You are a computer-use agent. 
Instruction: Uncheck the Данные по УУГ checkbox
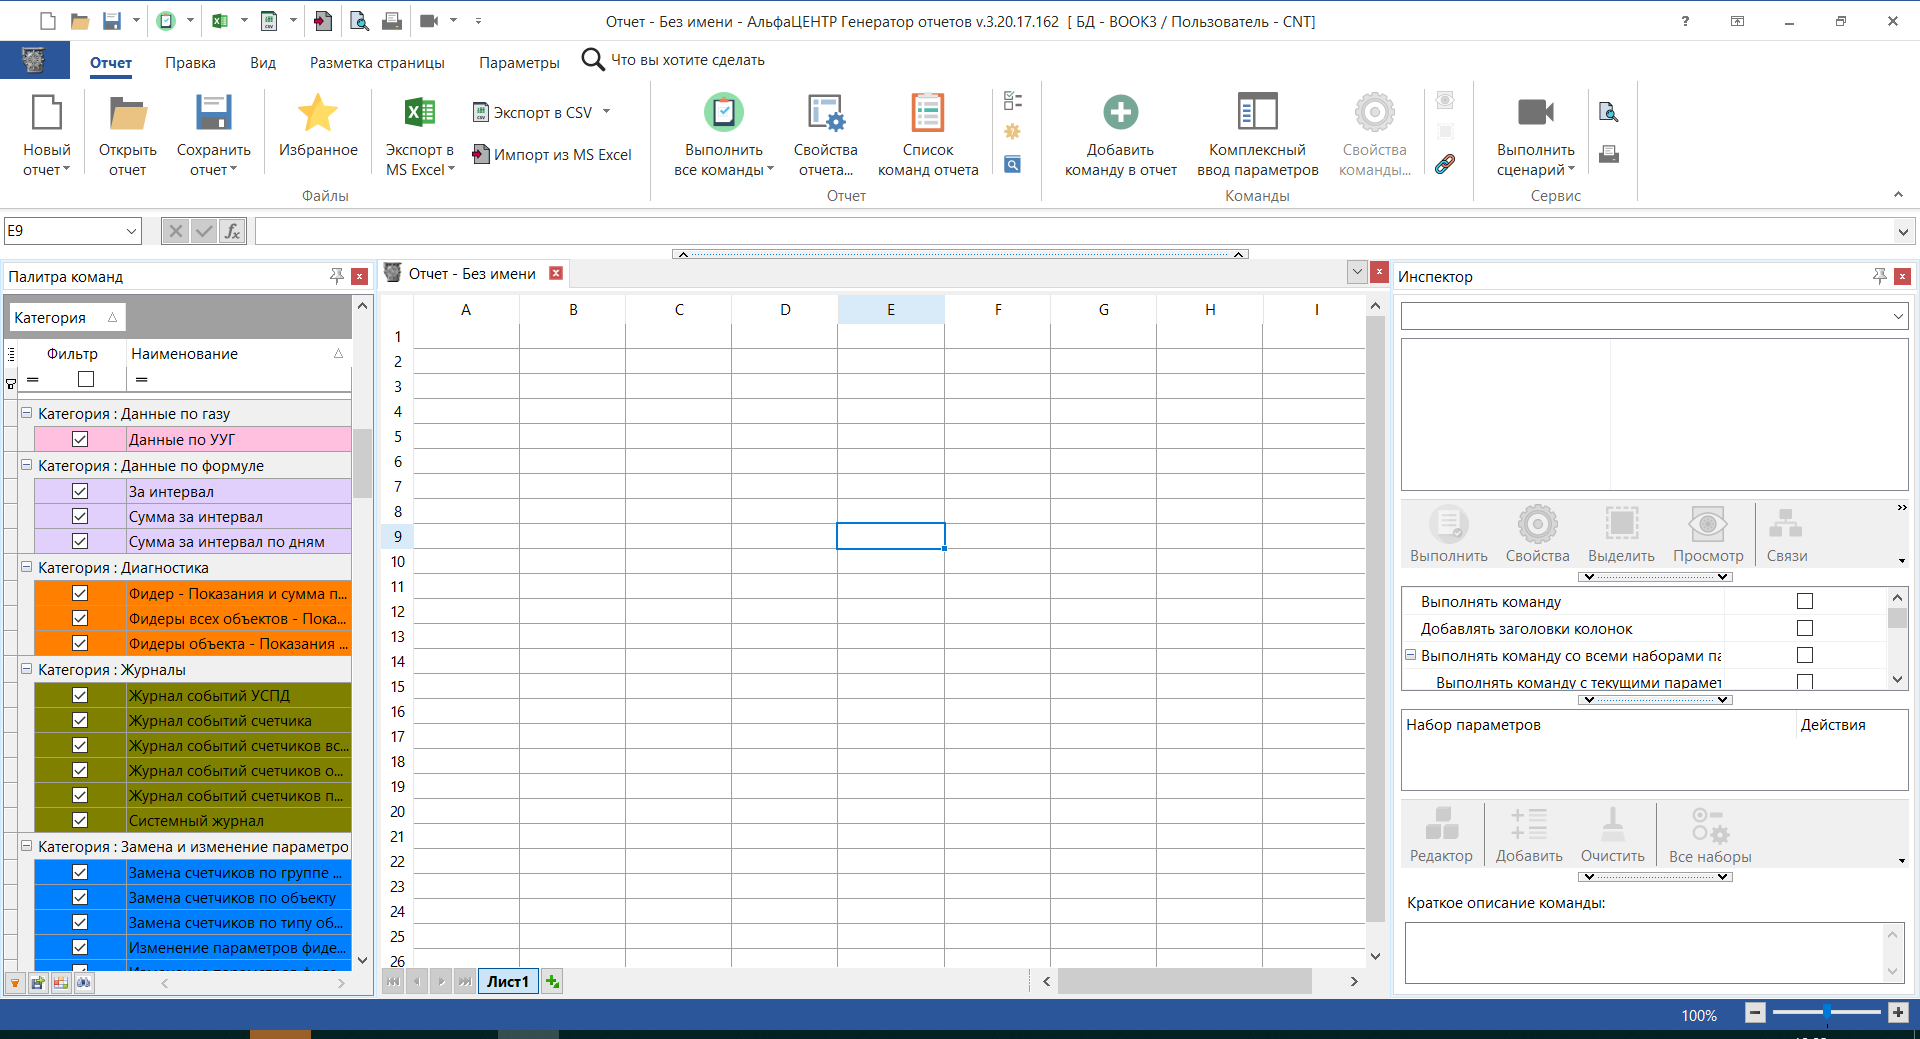[80, 439]
